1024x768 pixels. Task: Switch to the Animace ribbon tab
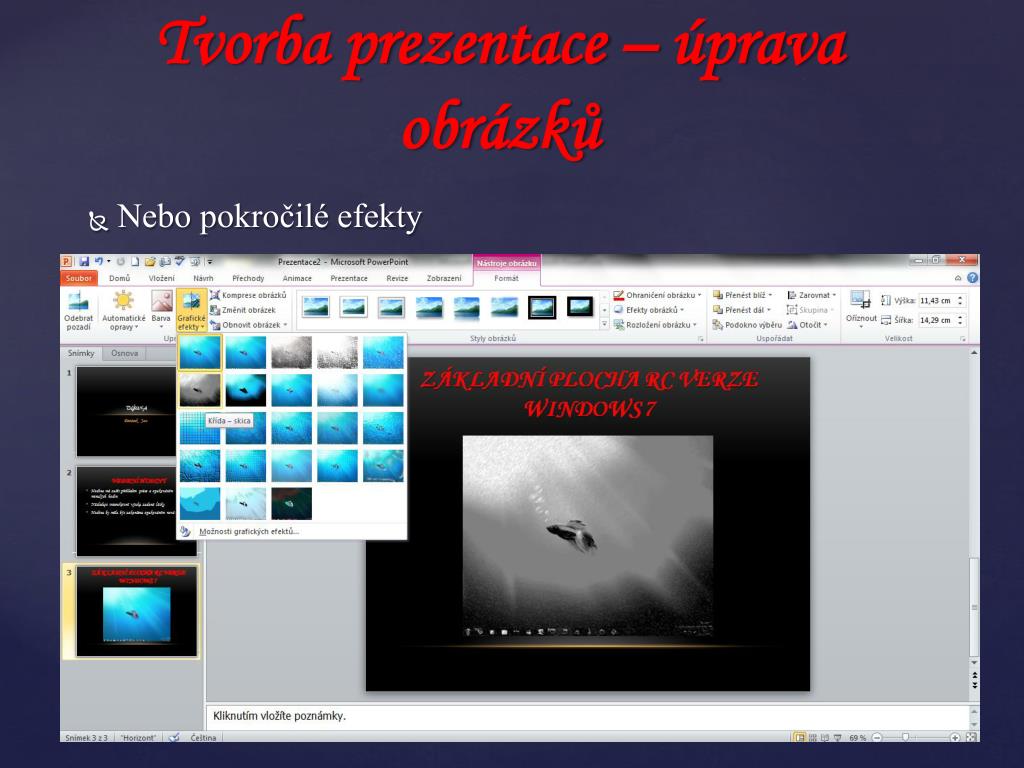point(297,278)
